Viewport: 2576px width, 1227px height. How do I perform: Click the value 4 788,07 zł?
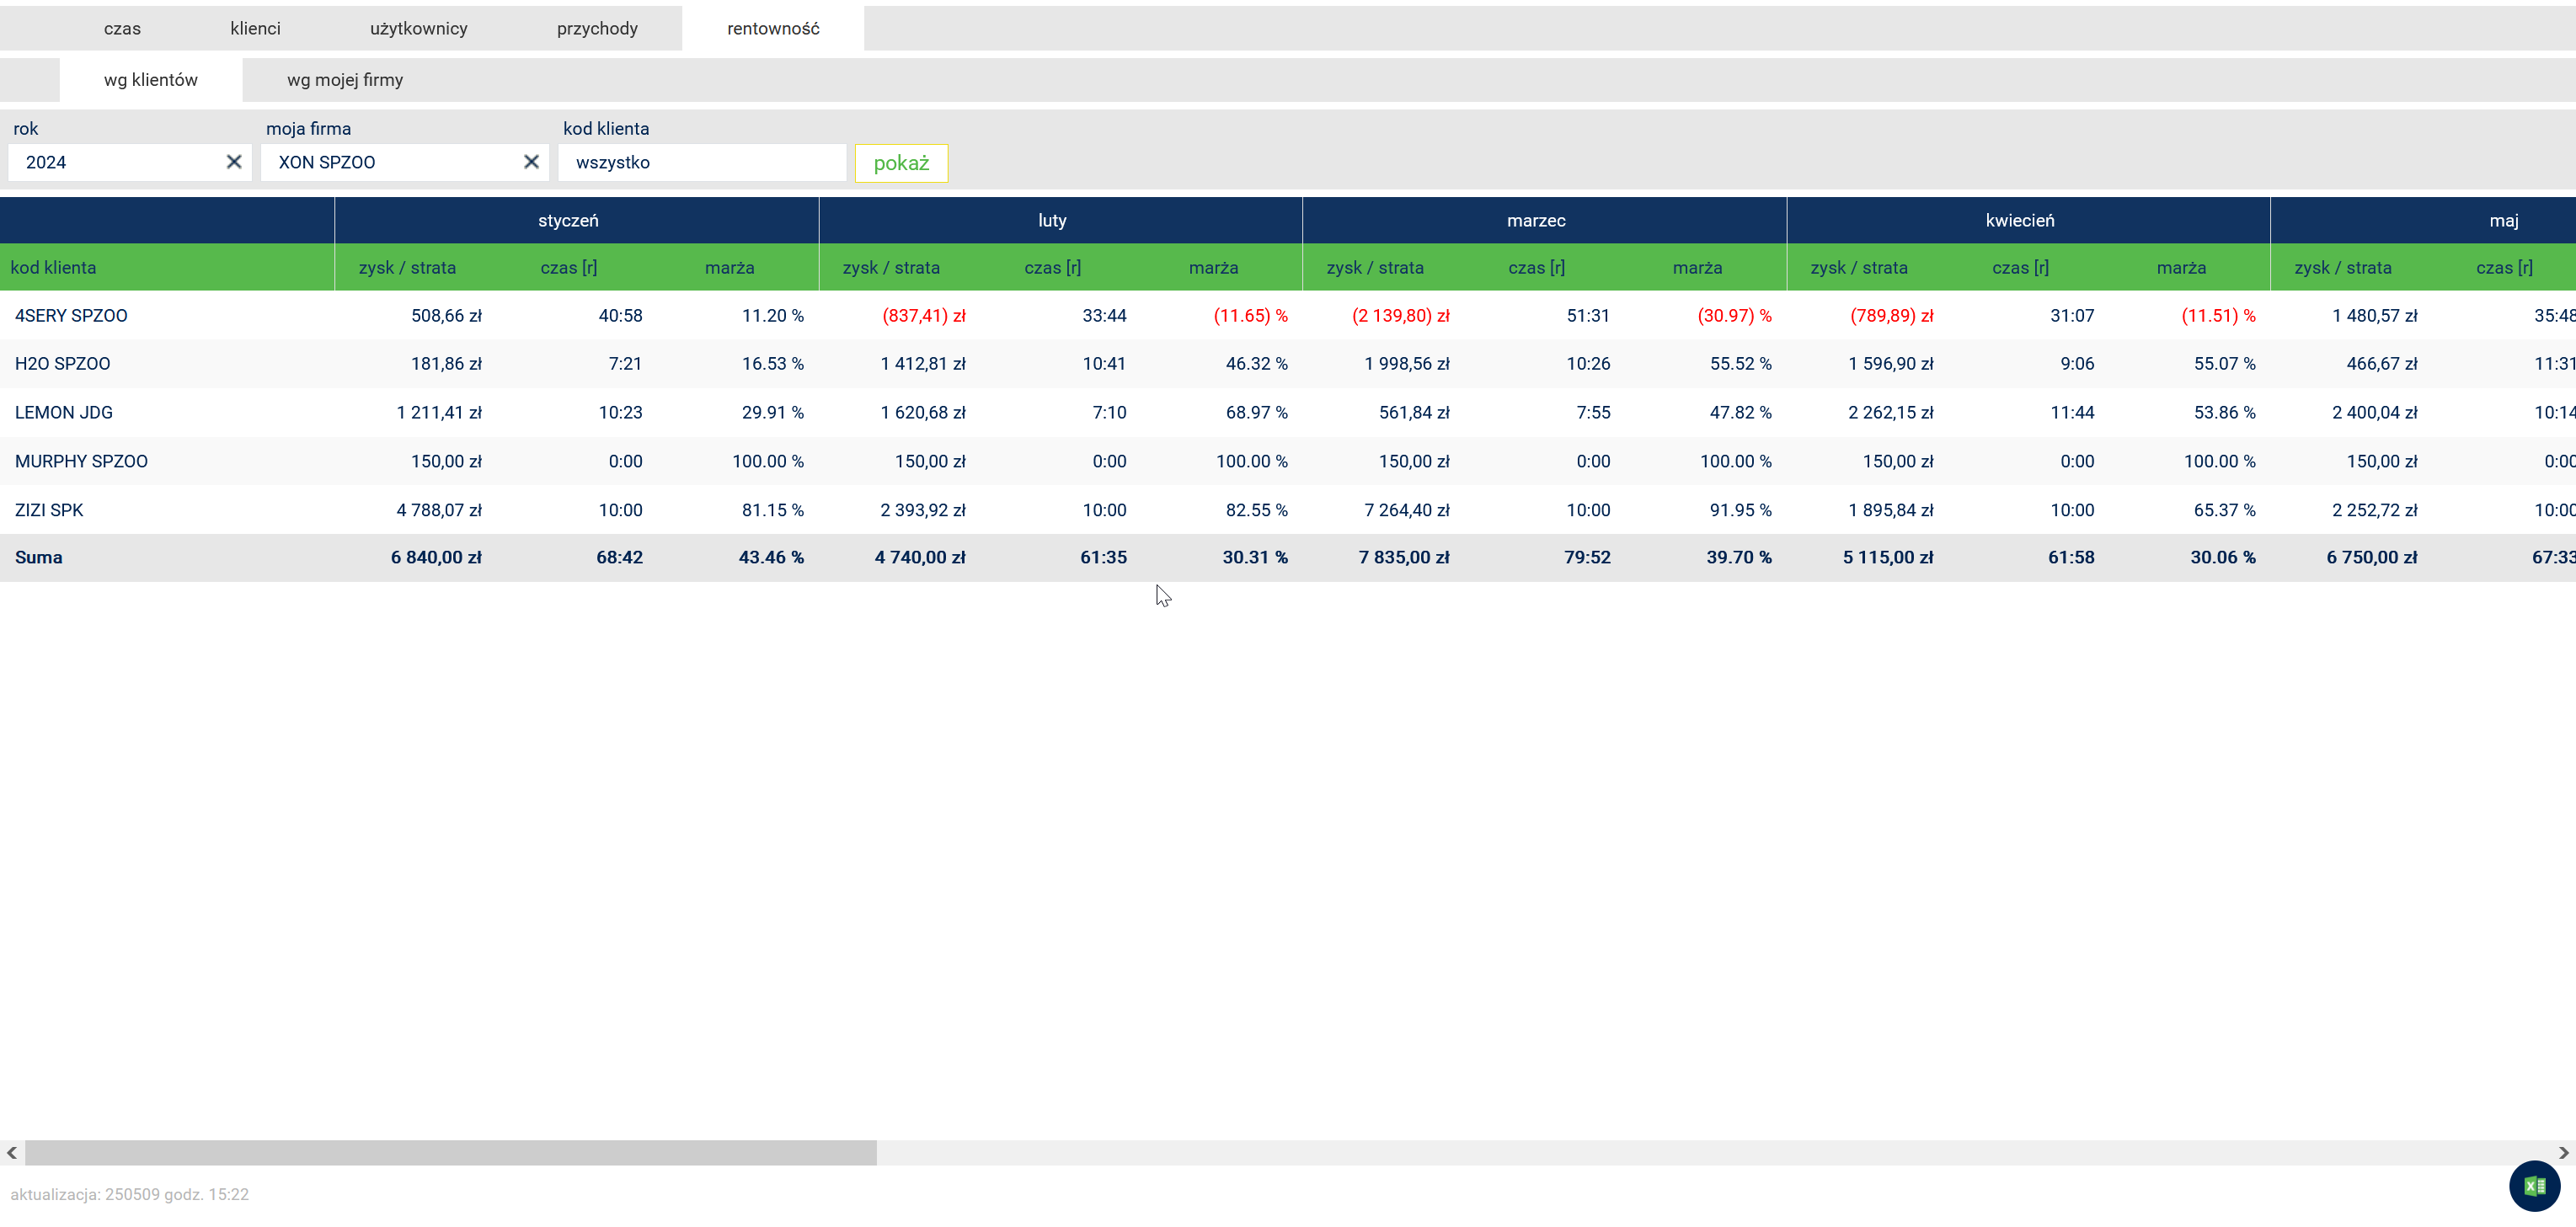pos(439,510)
